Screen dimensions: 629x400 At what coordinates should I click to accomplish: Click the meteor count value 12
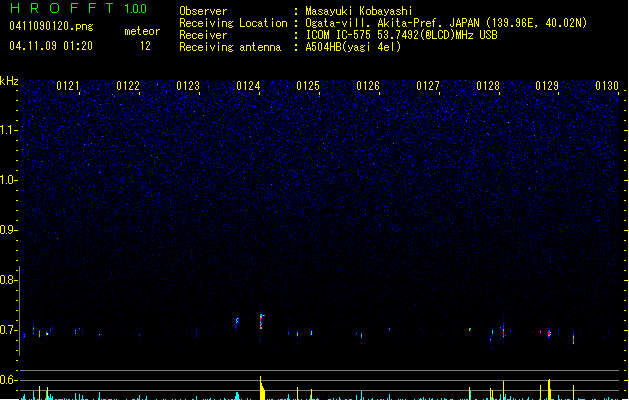(145, 46)
